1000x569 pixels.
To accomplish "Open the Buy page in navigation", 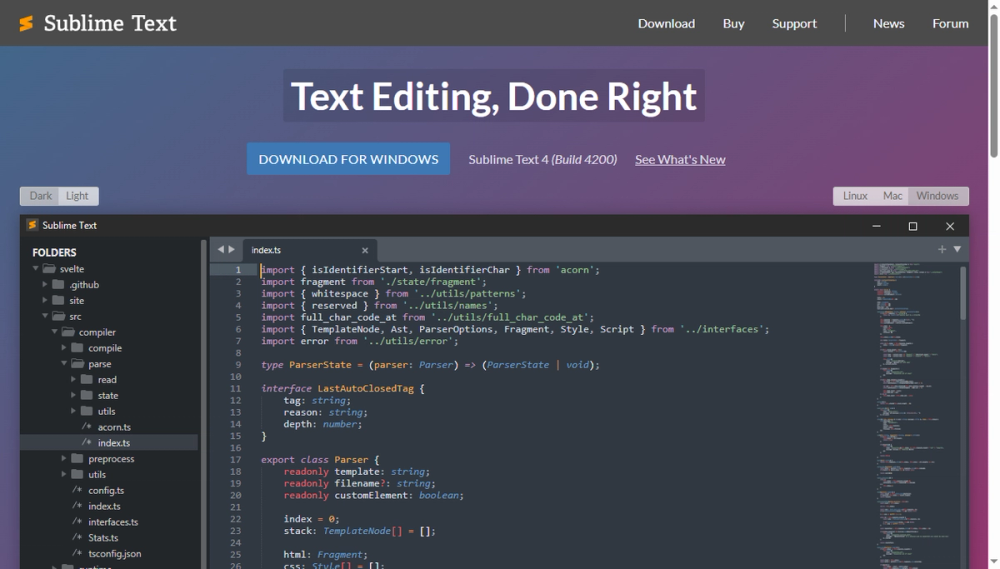I will point(733,24).
